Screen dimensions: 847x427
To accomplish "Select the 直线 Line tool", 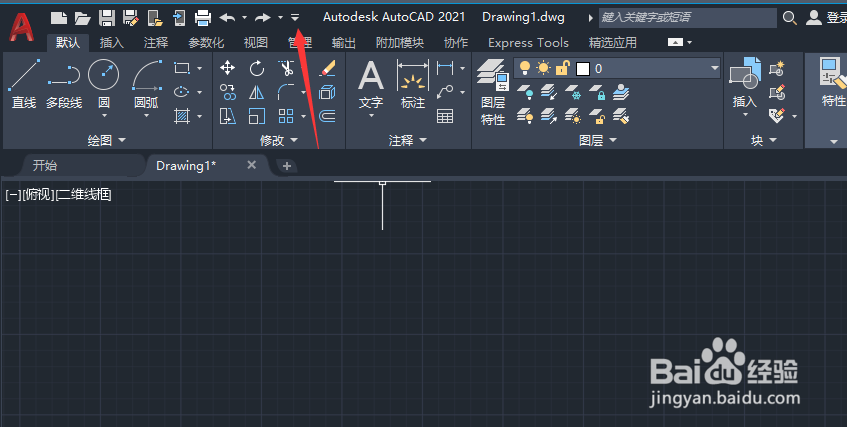I will (x=24, y=84).
